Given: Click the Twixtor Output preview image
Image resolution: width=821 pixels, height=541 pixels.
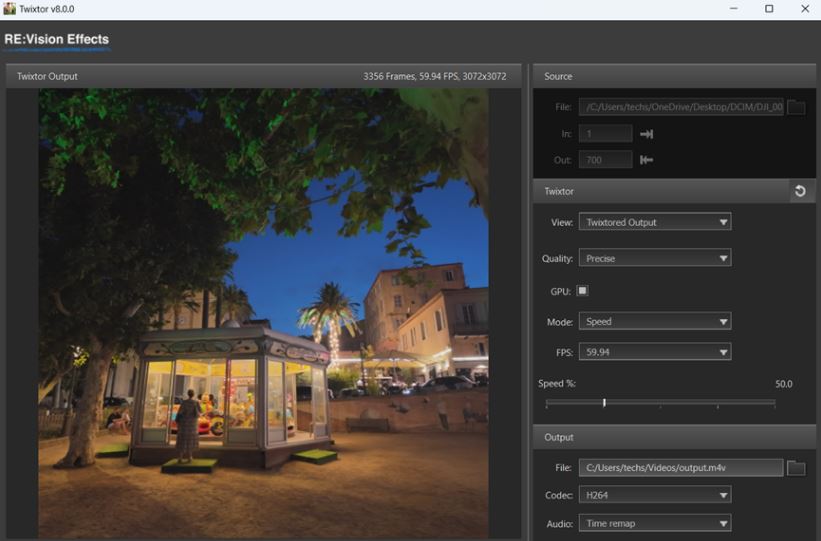Looking at the screenshot, I should click(x=263, y=300).
